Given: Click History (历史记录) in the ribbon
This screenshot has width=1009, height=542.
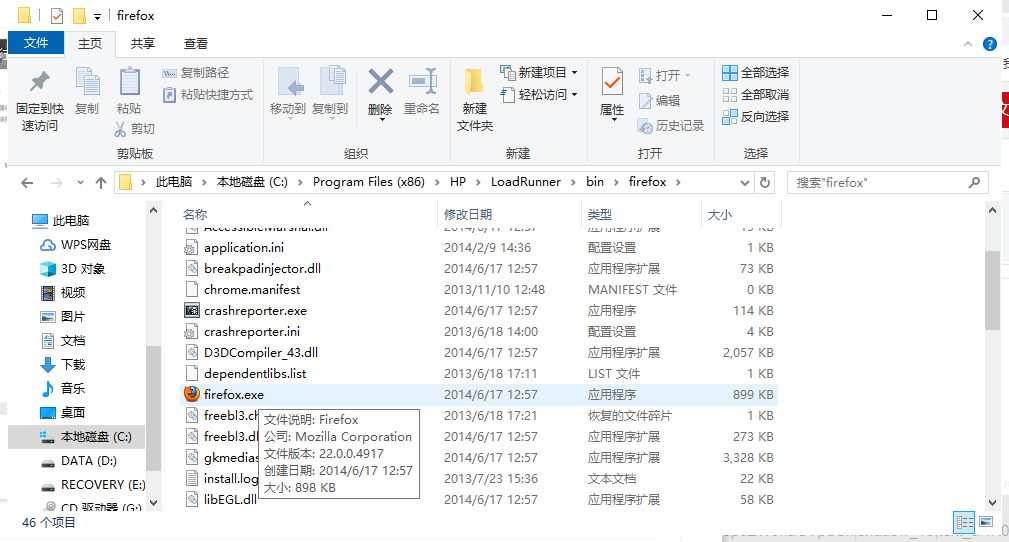Looking at the screenshot, I should tap(671, 126).
